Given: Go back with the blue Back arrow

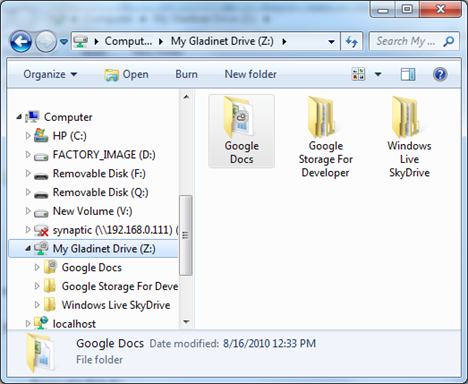Looking at the screenshot, I should pyautogui.click(x=21, y=42).
